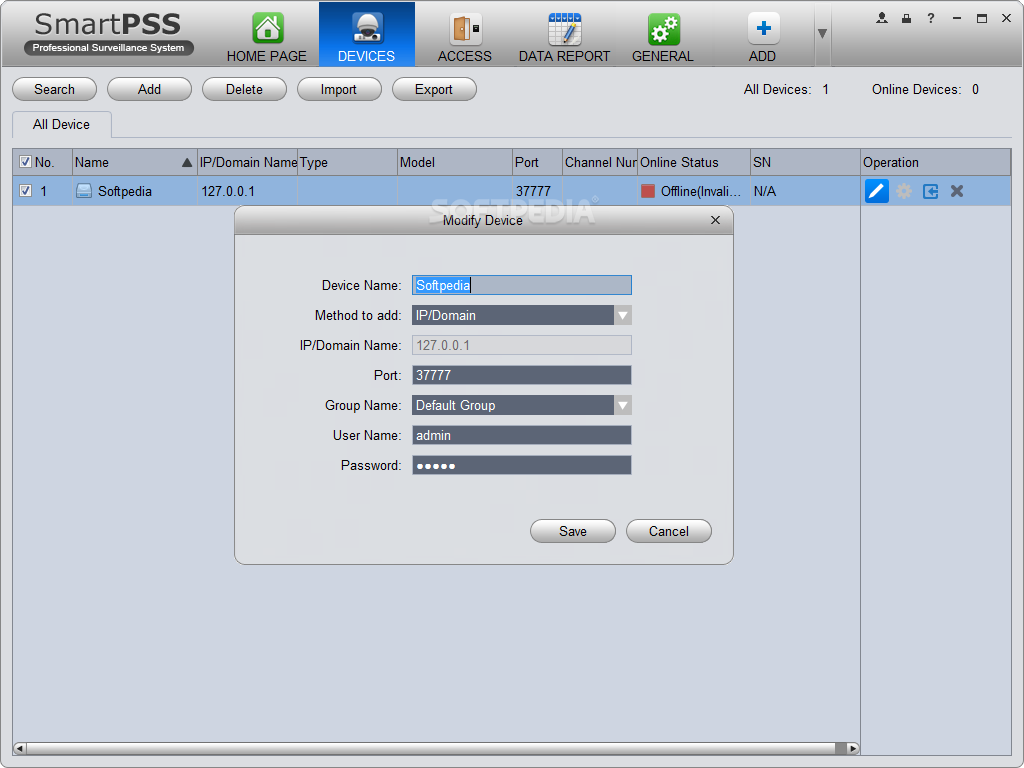This screenshot has width=1024, height=768.
Task: Open the HOME PAGE module
Action: (x=266, y=37)
